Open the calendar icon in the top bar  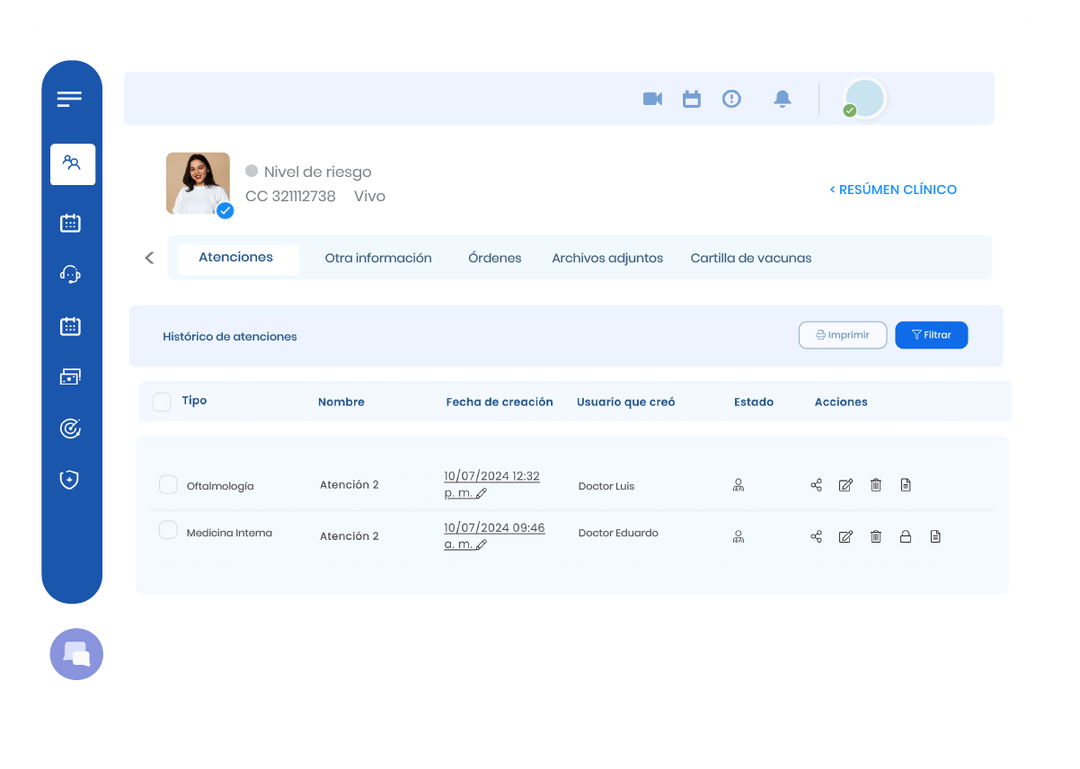(x=691, y=98)
